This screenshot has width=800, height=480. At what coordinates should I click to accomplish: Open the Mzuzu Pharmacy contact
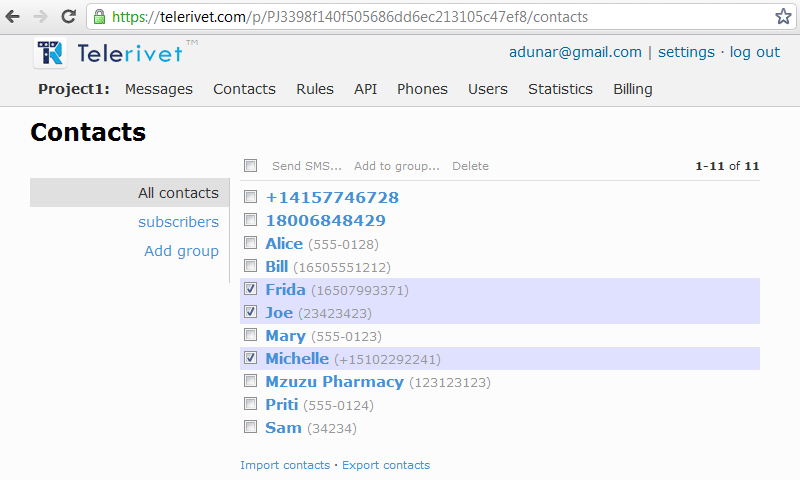click(334, 382)
